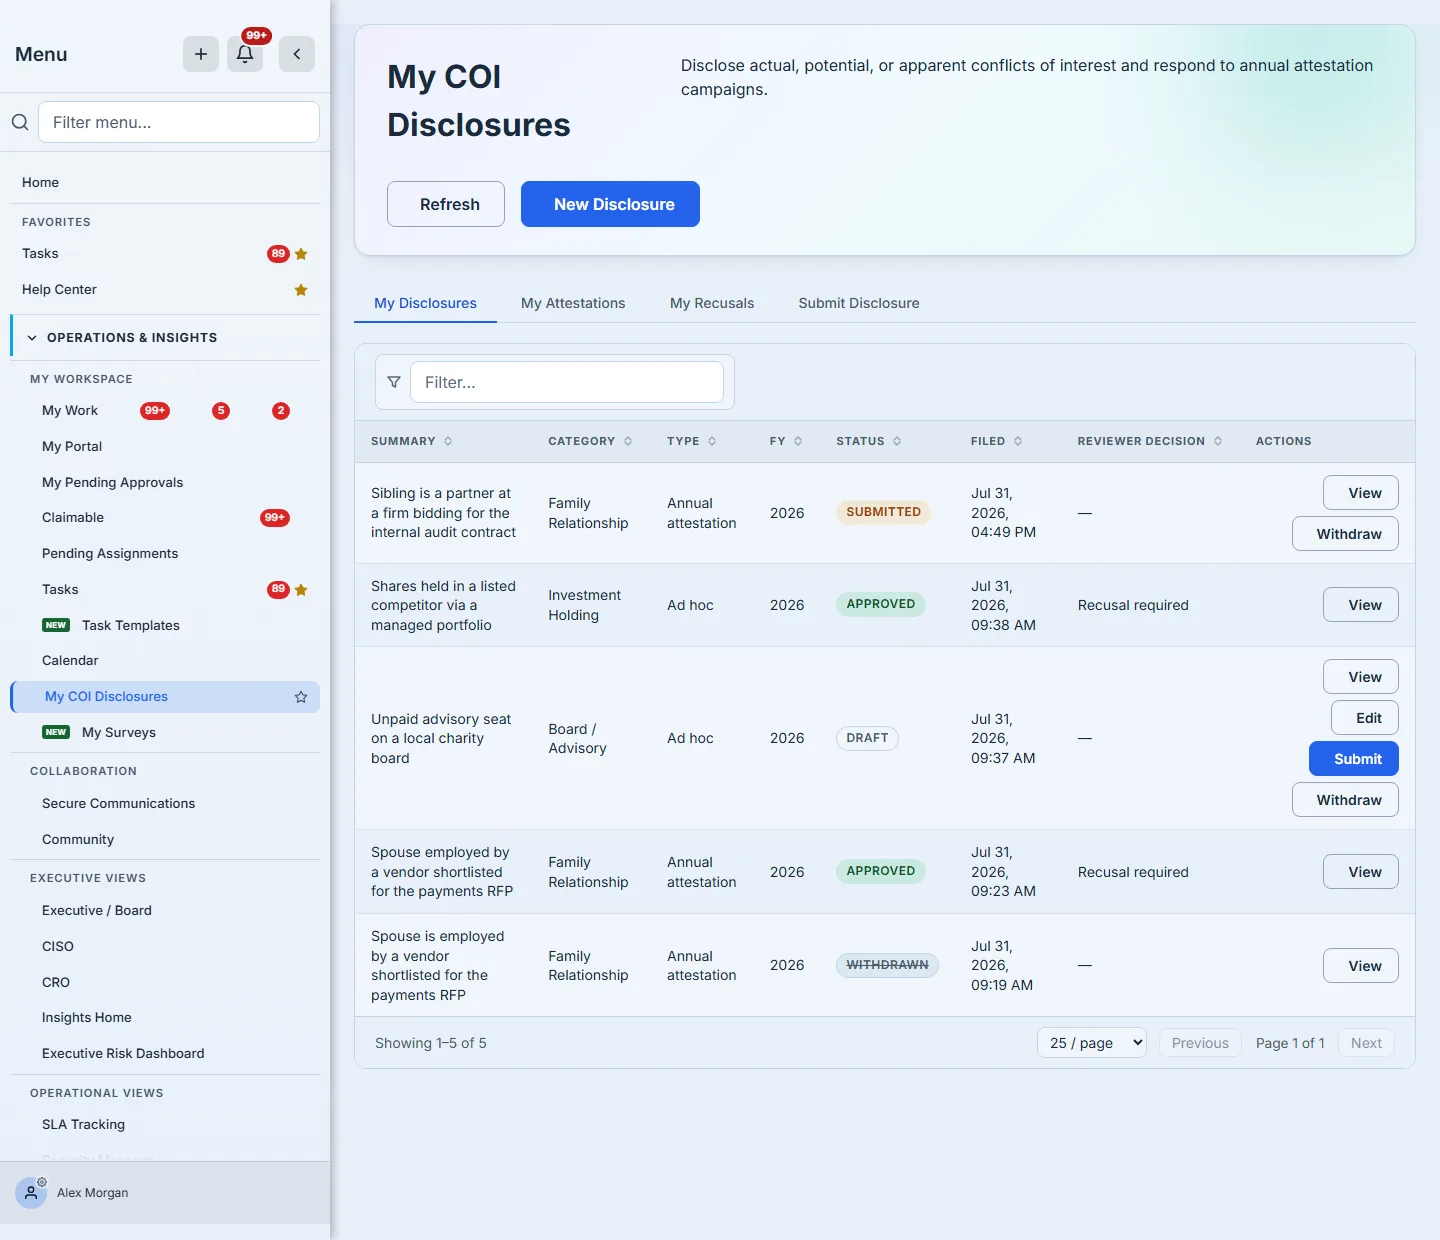
Task: Open Community menu item
Action: point(165,839)
